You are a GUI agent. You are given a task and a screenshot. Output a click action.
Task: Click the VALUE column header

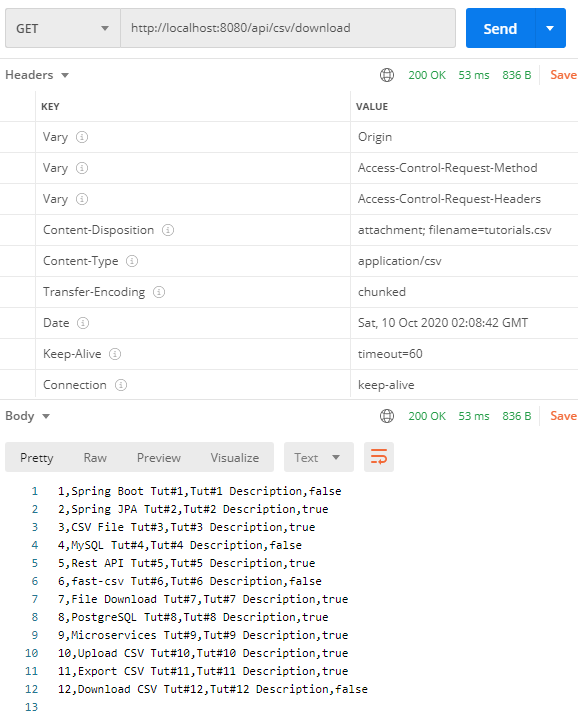click(372, 107)
